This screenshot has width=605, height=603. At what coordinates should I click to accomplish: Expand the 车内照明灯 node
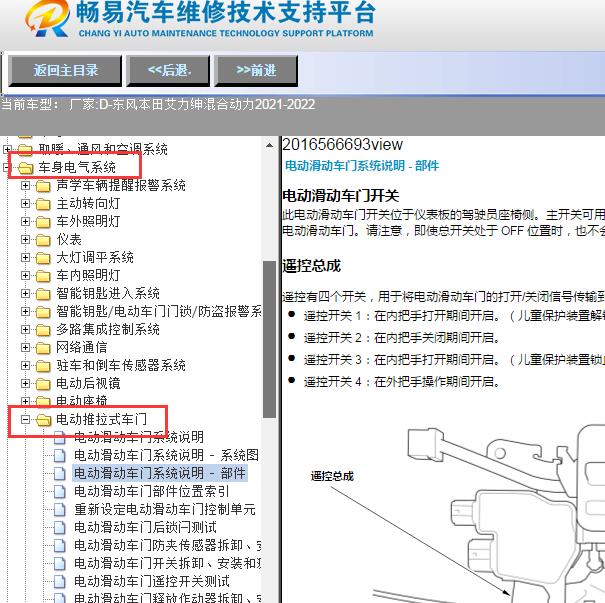coord(25,275)
